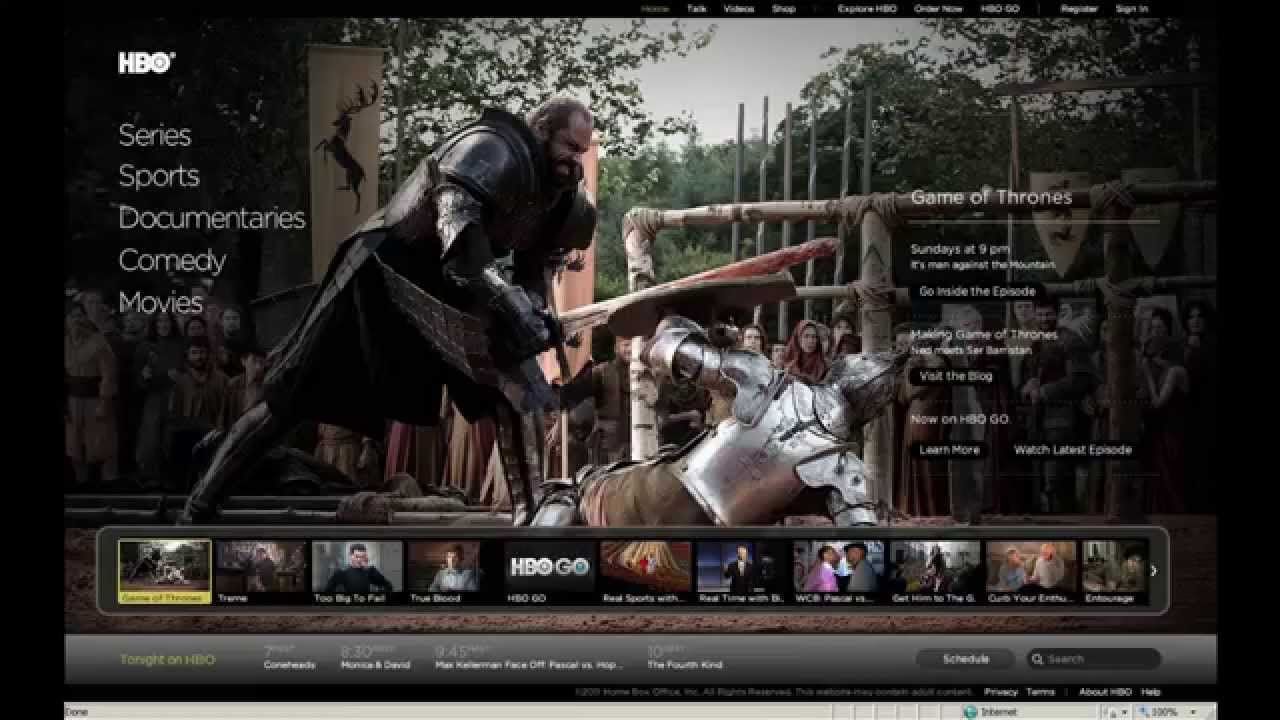Click the 8:30 Monica & David entry
This screenshot has height=720, width=1280.
tap(374, 657)
